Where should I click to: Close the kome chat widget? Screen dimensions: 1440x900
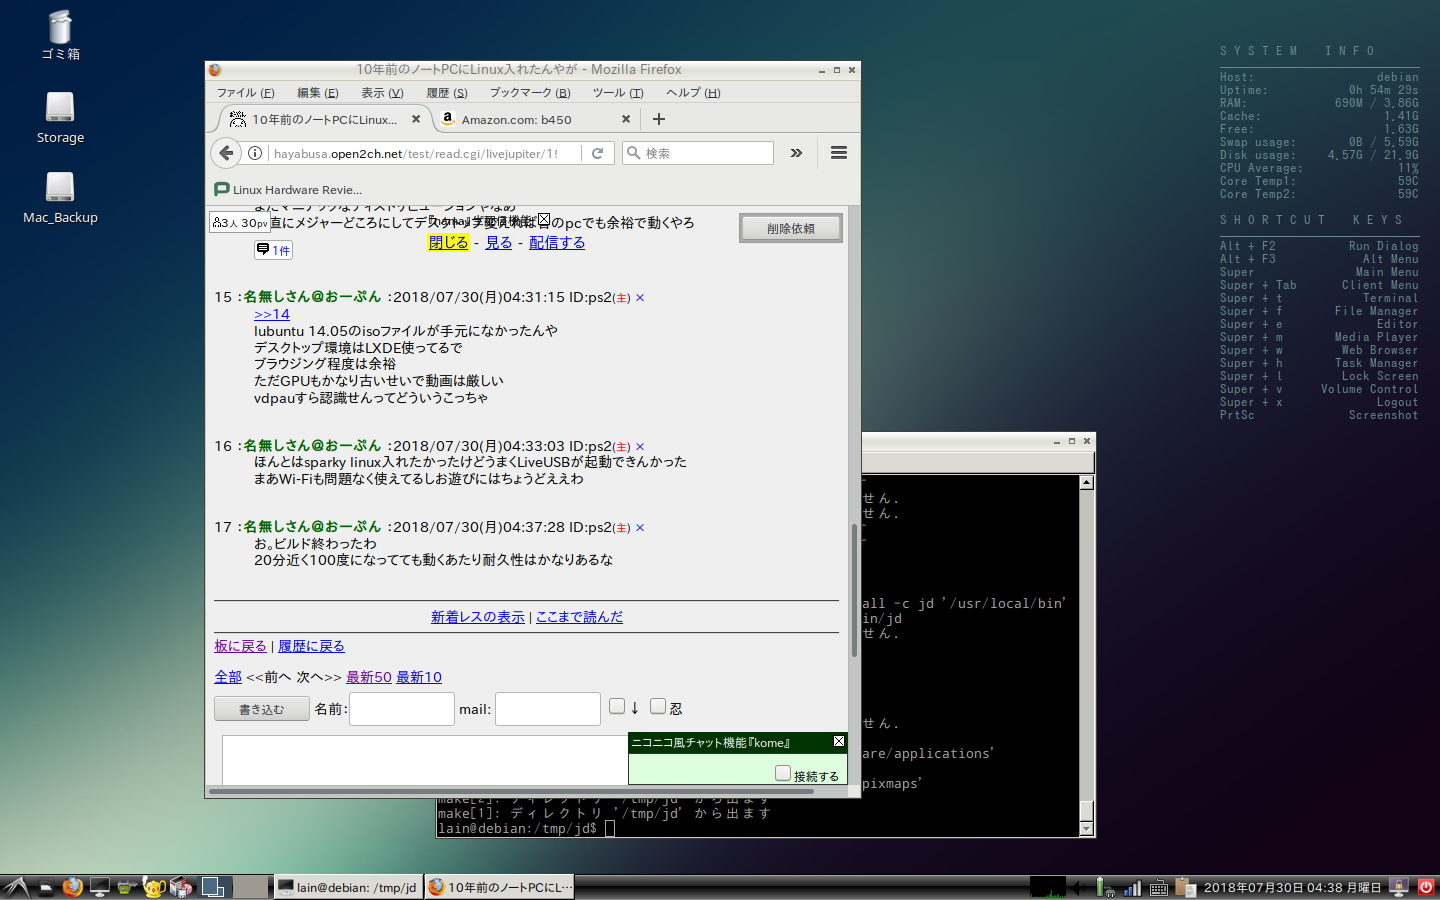tap(839, 741)
